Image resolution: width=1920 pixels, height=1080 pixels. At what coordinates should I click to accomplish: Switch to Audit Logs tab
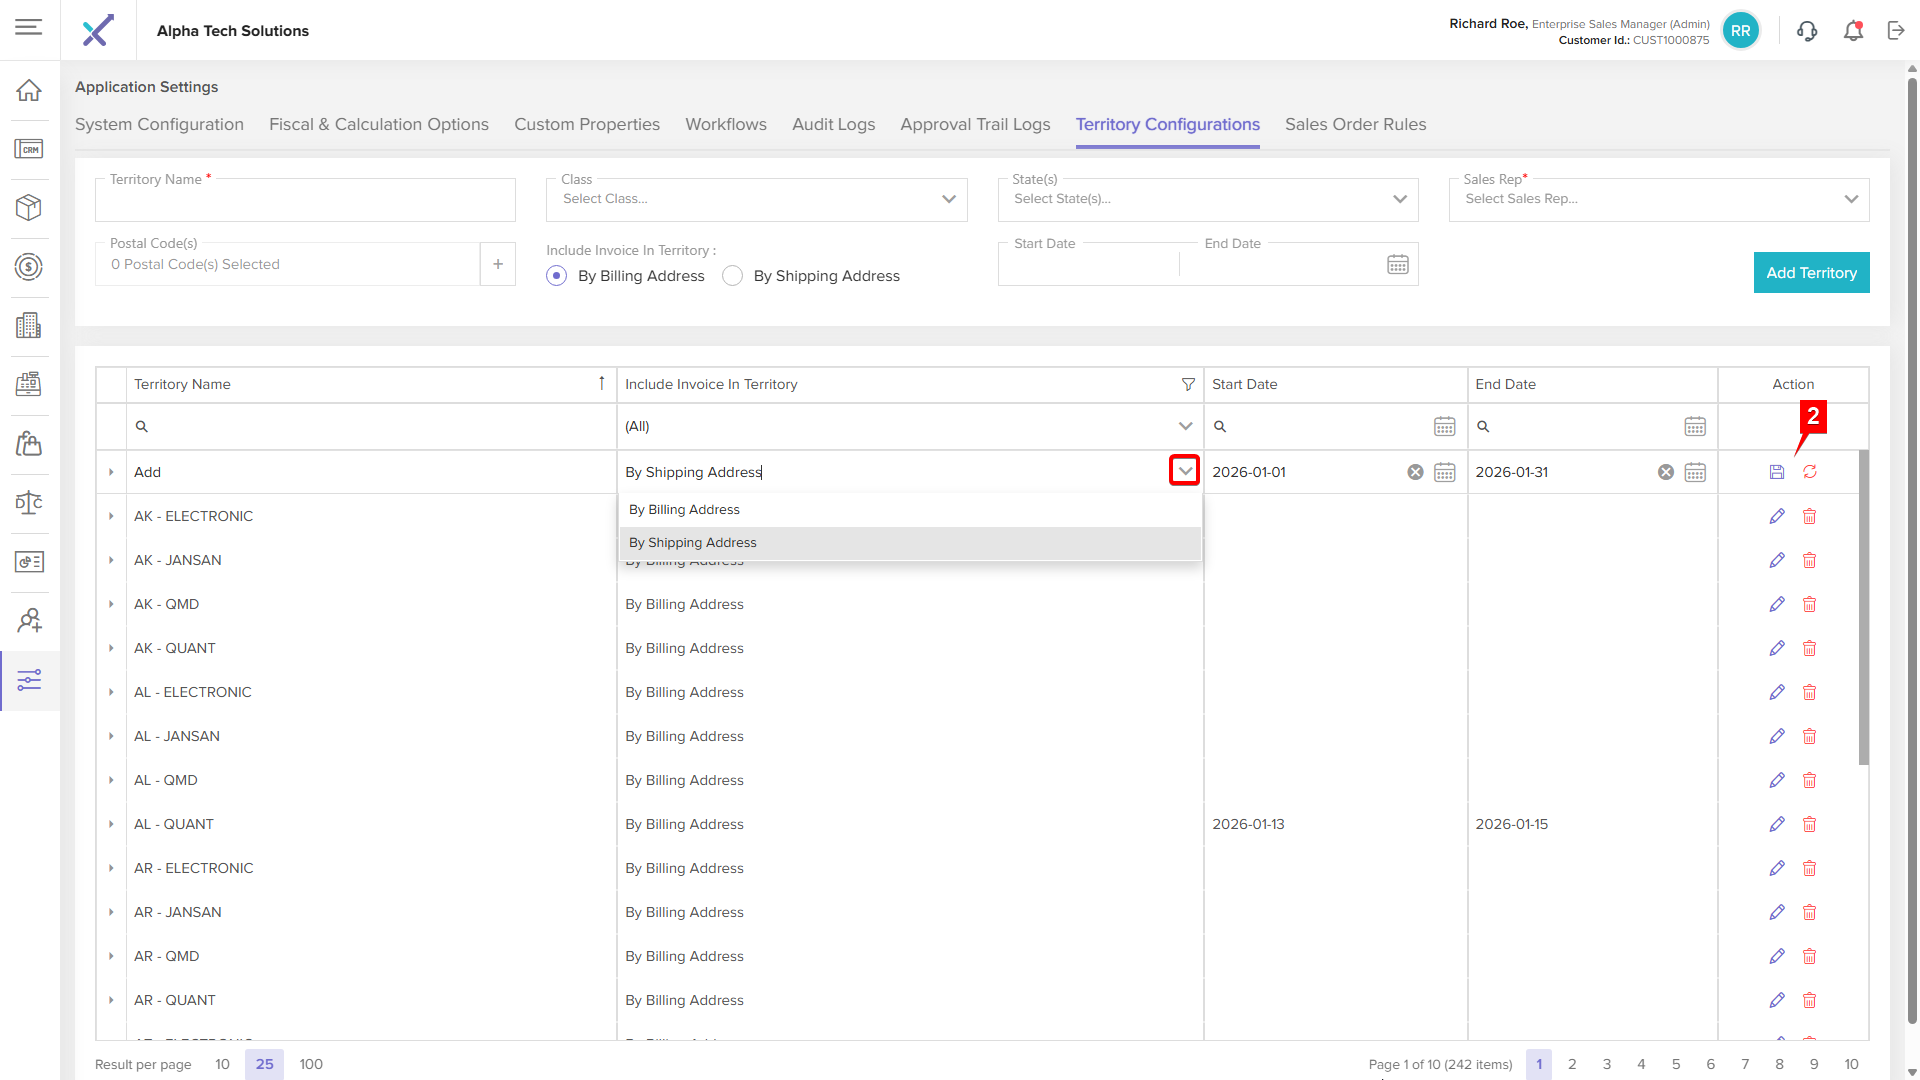click(x=833, y=124)
